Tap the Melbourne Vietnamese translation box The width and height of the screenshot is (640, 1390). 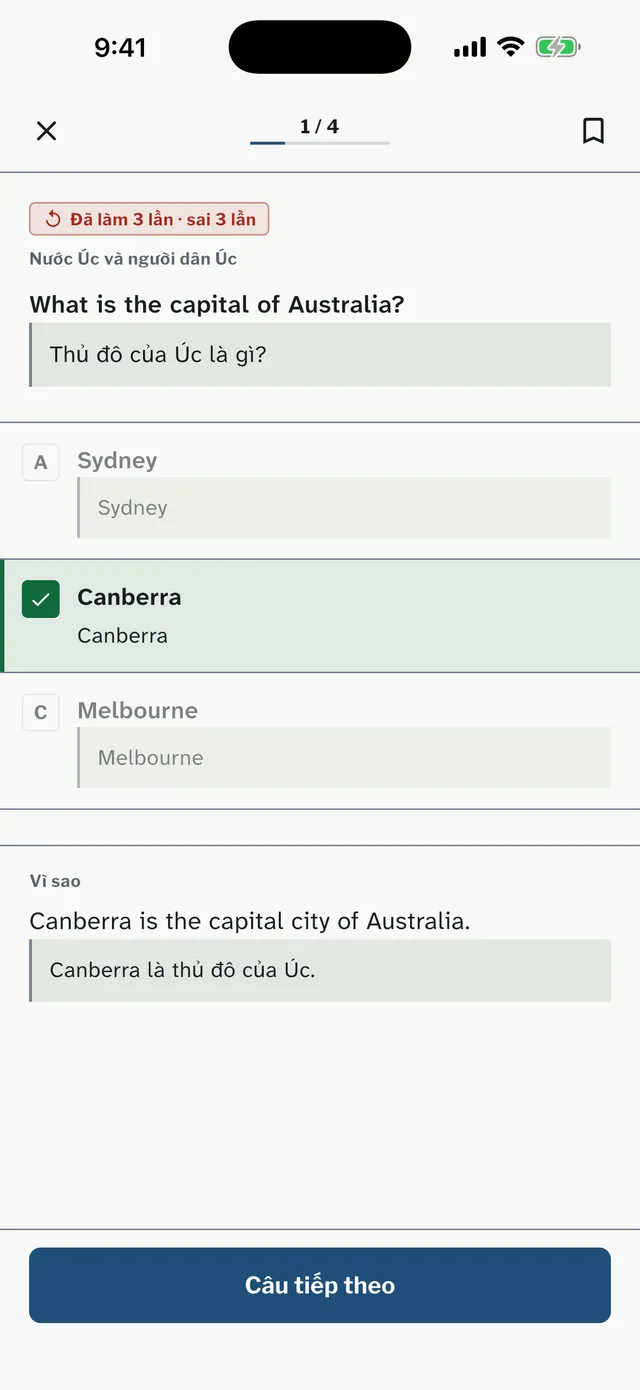(x=344, y=757)
